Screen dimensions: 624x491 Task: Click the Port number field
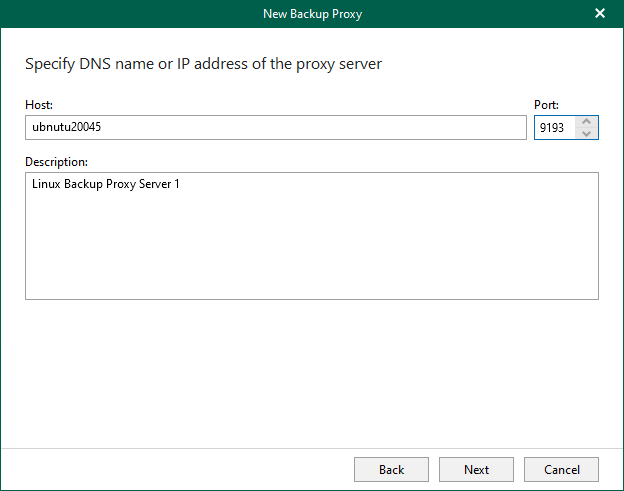pos(555,128)
